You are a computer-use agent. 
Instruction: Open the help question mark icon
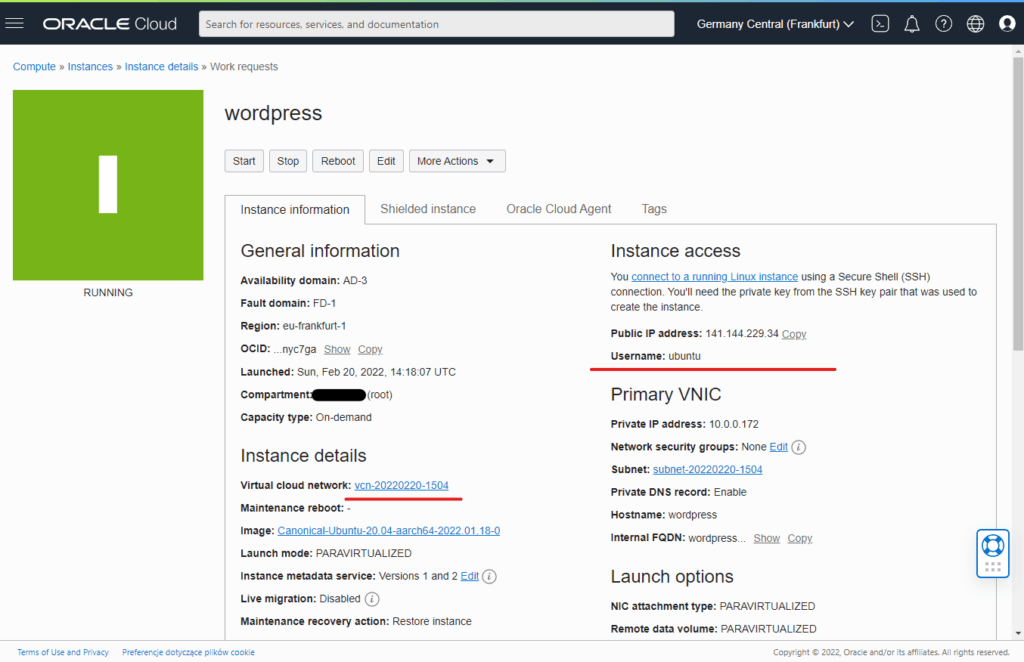coord(943,24)
